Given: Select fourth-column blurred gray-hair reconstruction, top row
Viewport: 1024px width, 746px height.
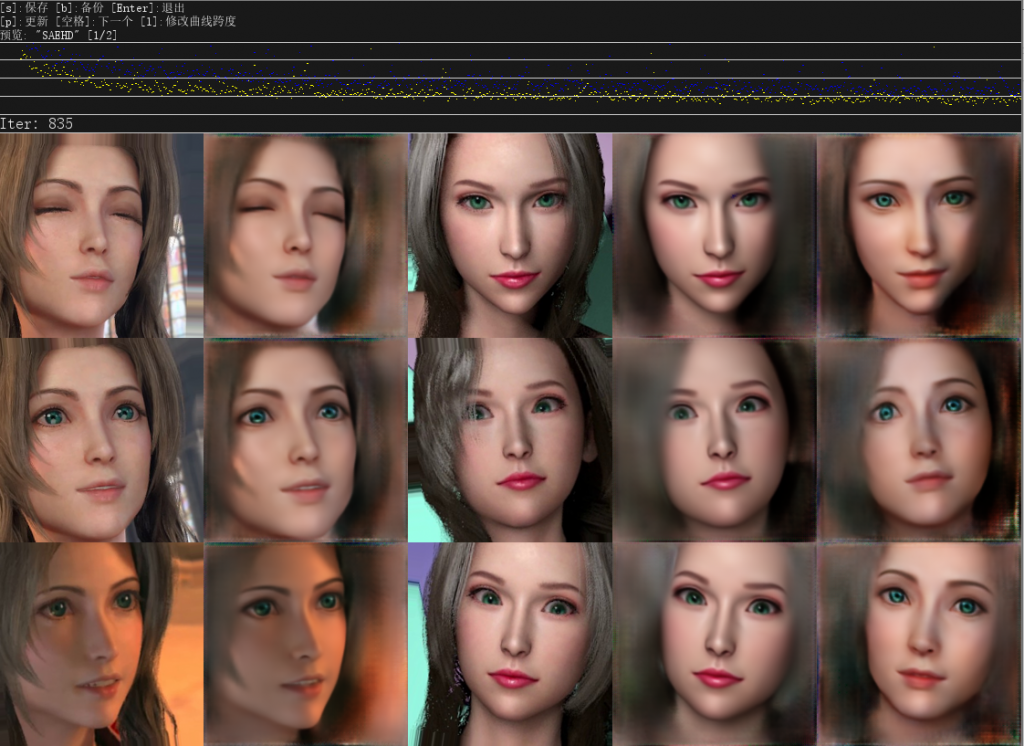Looking at the screenshot, I should click(x=714, y=235).
